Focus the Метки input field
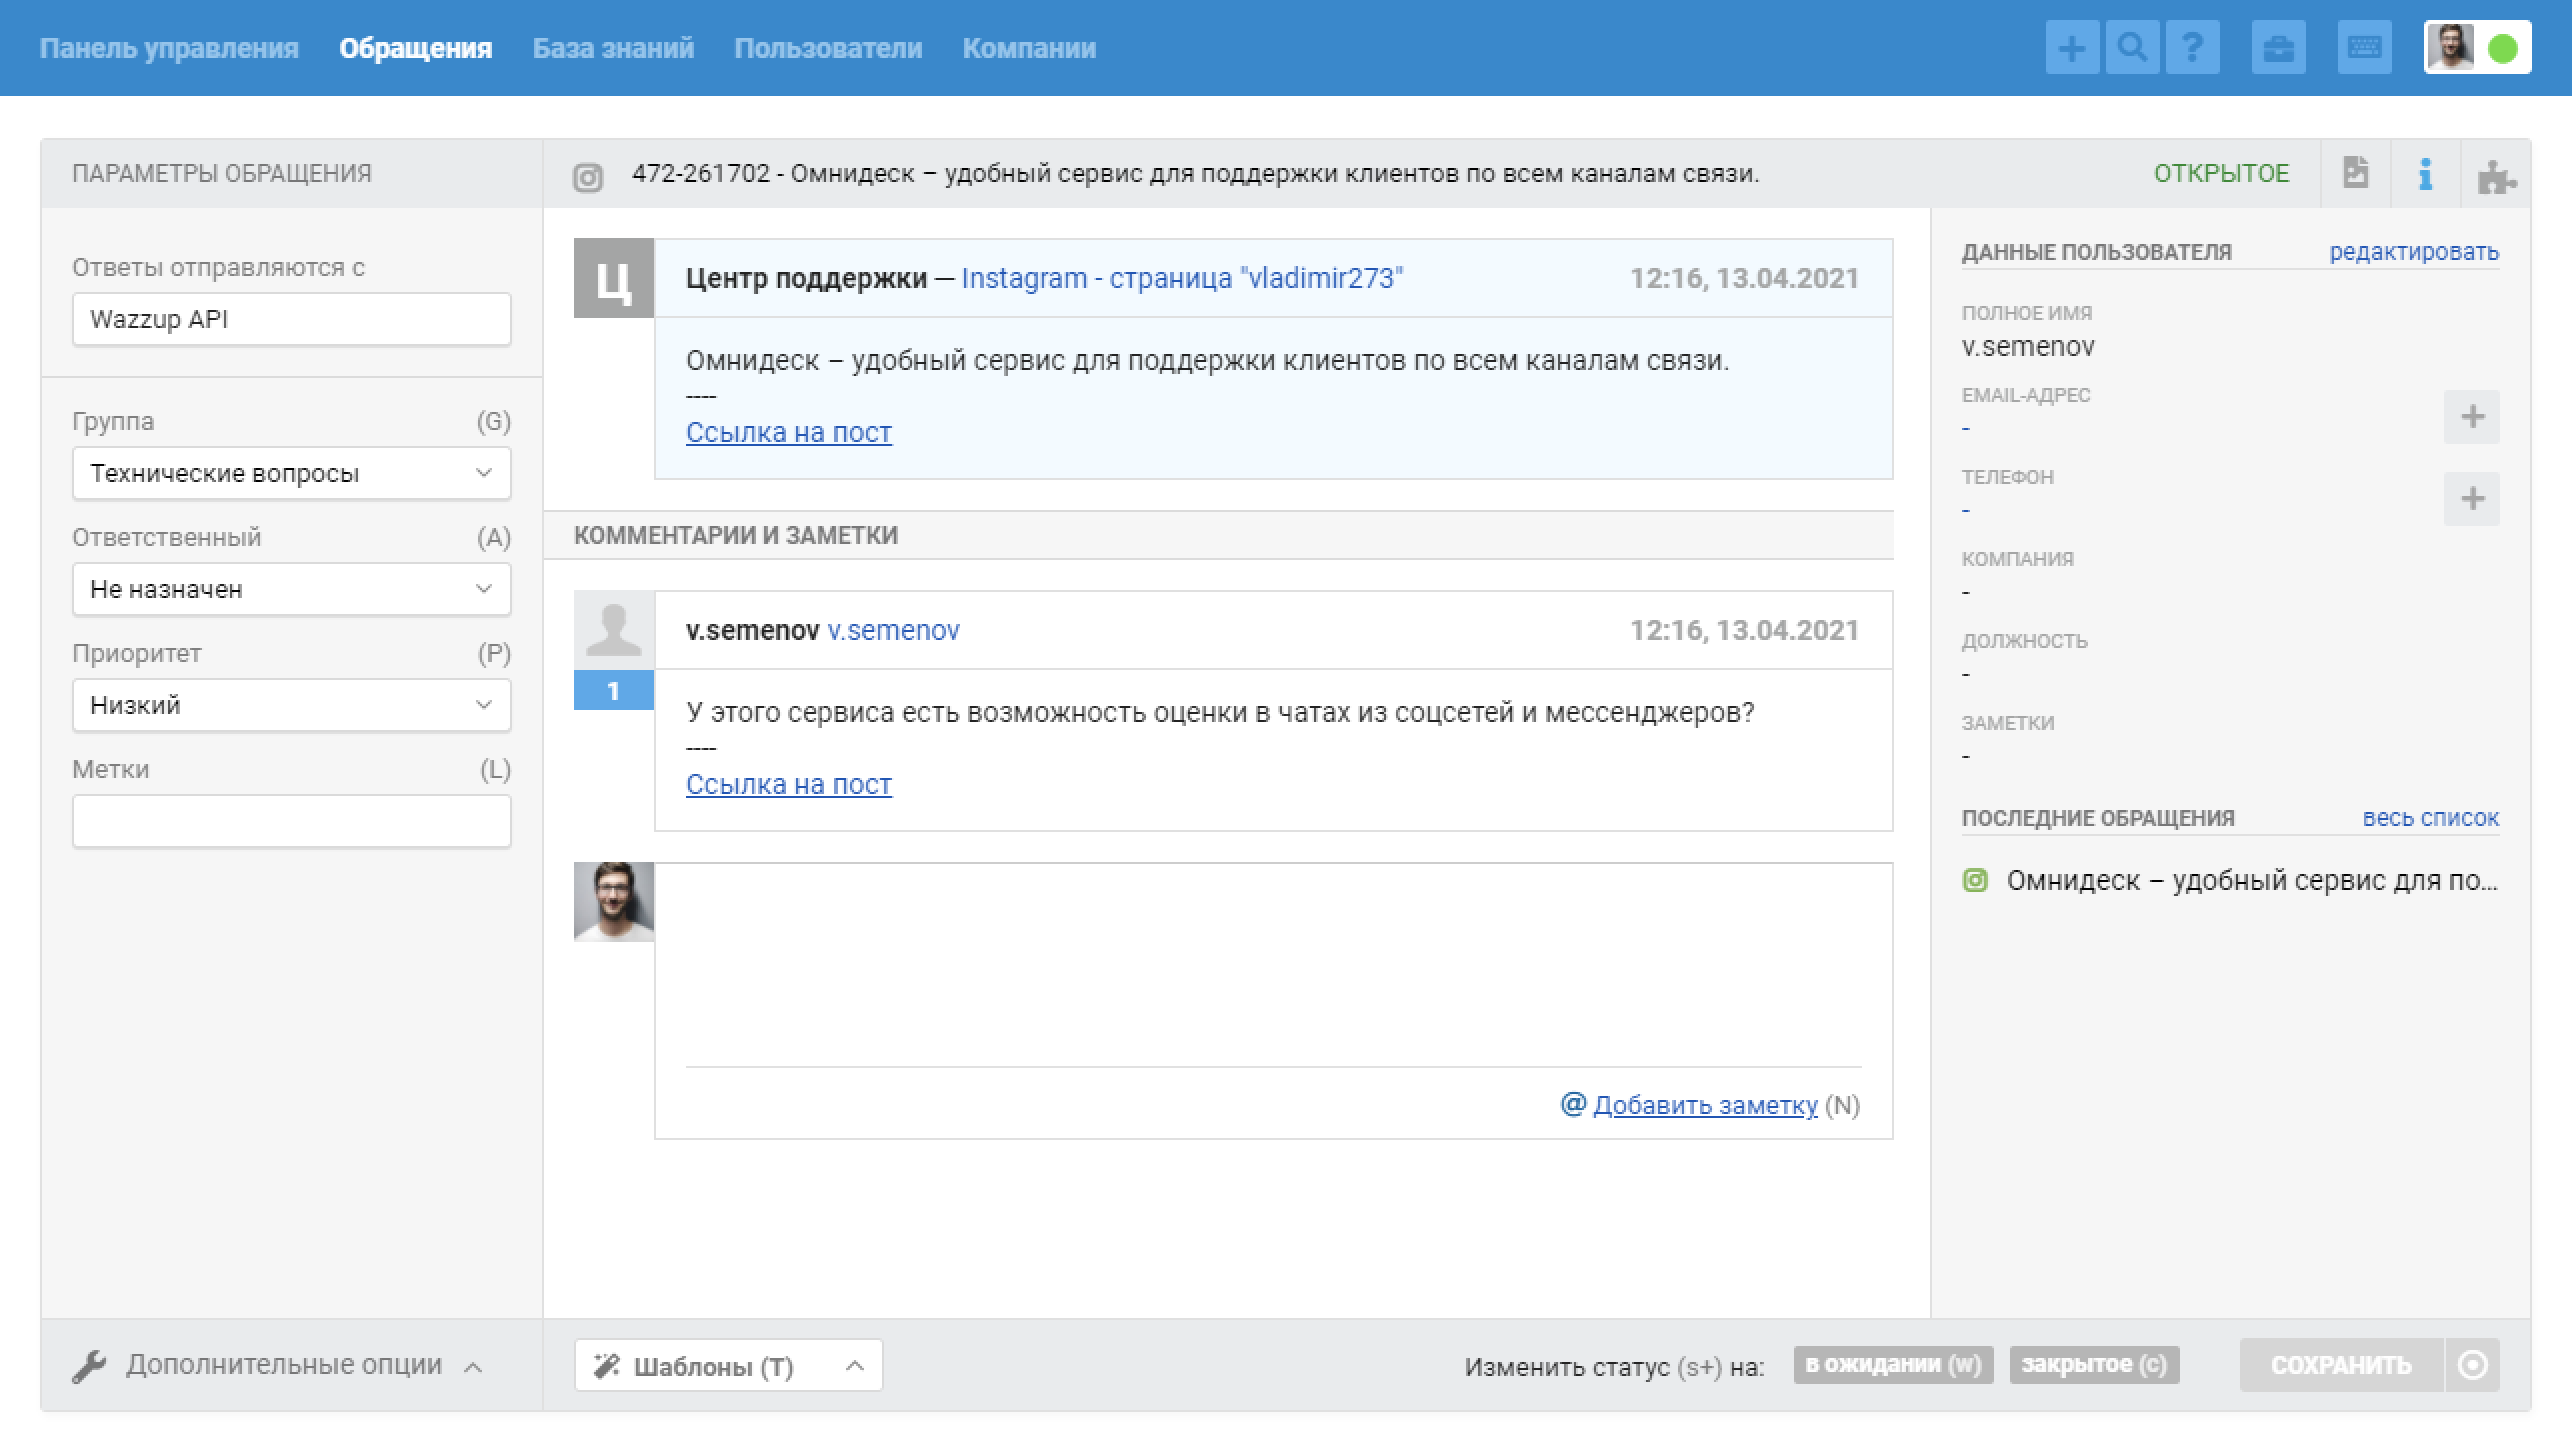The image size is (2572, 1452). [292, 821]
